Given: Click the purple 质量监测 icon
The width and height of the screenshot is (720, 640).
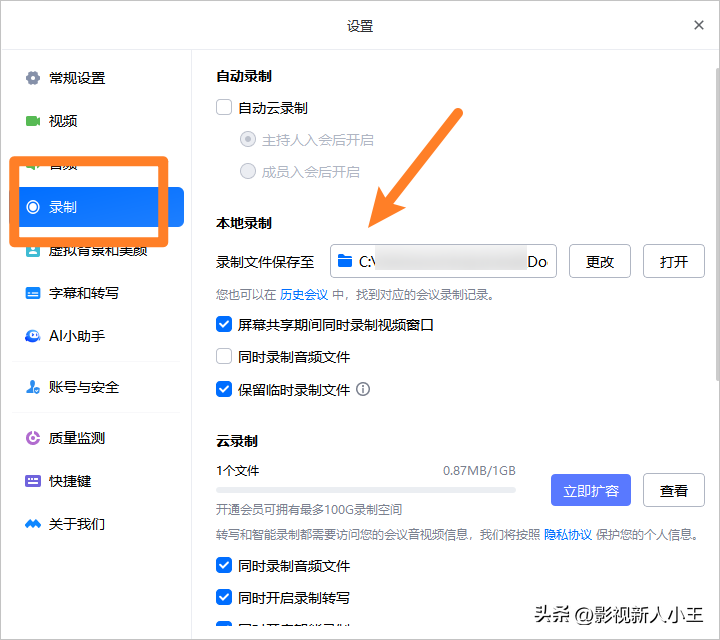Looking at the screenshot, I should 33,438.
